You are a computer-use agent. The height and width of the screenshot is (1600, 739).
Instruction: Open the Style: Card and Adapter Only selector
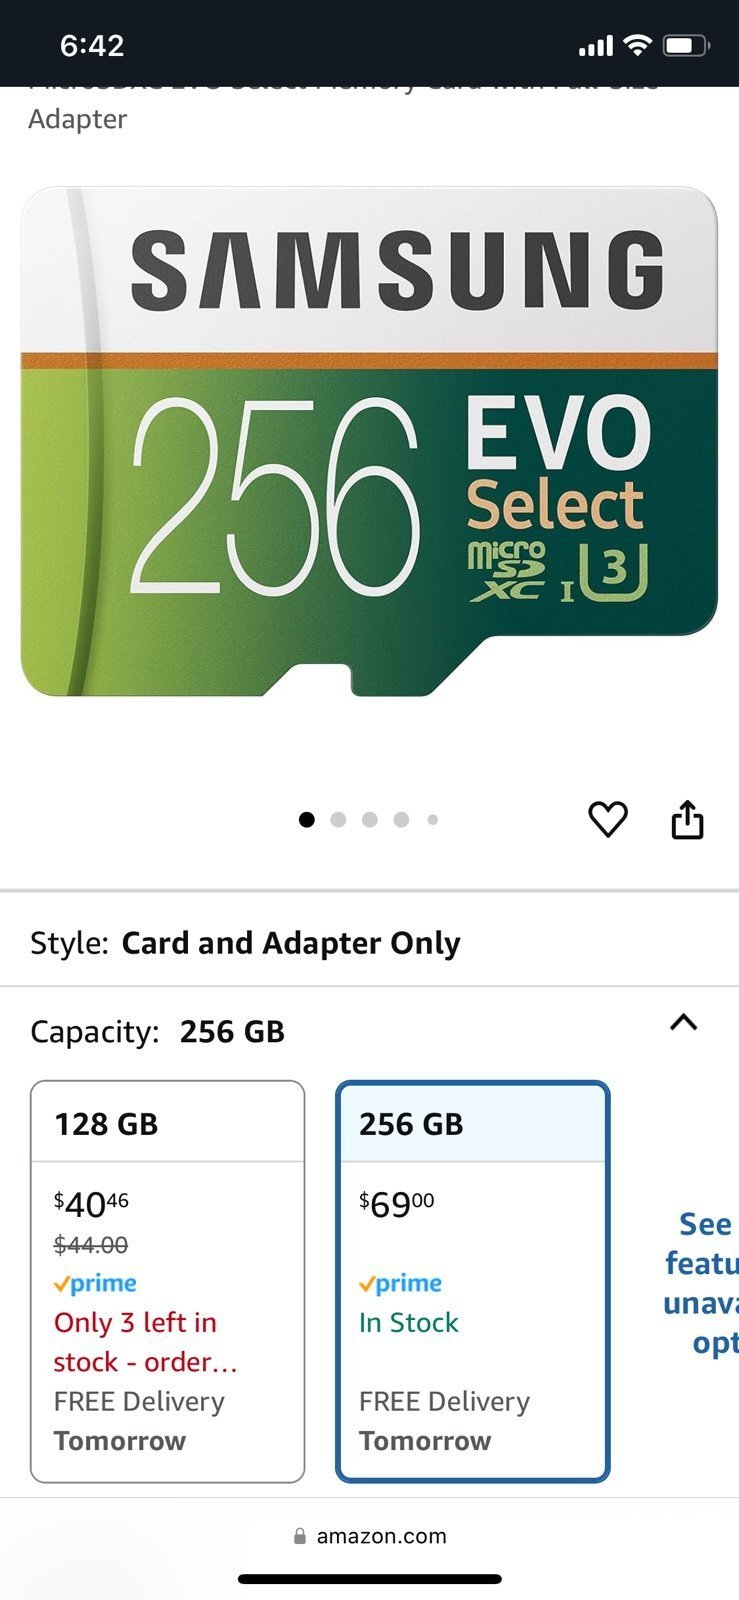(x=369, y=943)
